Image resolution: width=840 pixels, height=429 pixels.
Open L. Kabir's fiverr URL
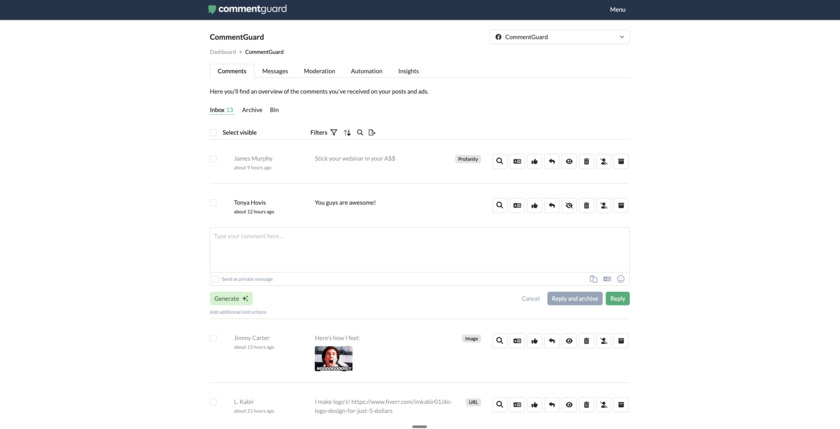coord(384,407)
